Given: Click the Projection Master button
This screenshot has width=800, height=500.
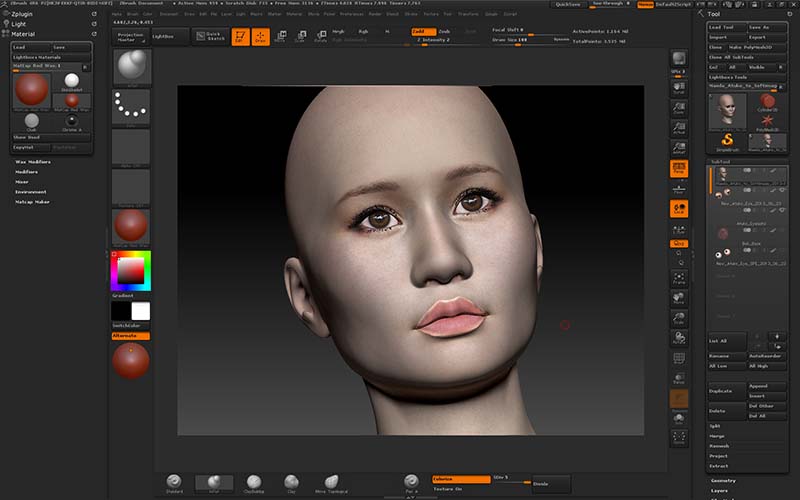Looking at the screenshot, I should (x=130, y=37).
